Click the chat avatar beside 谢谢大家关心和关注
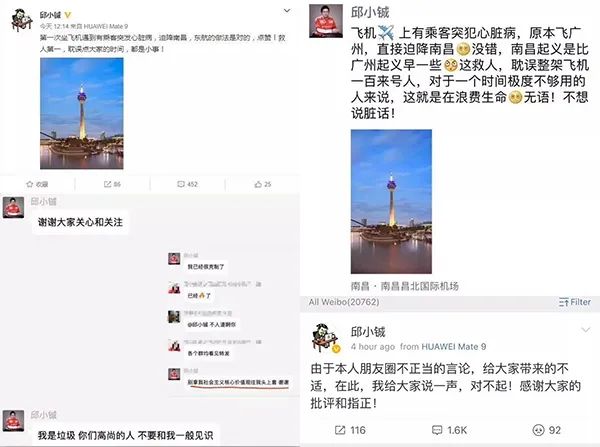 coord(13,207)
